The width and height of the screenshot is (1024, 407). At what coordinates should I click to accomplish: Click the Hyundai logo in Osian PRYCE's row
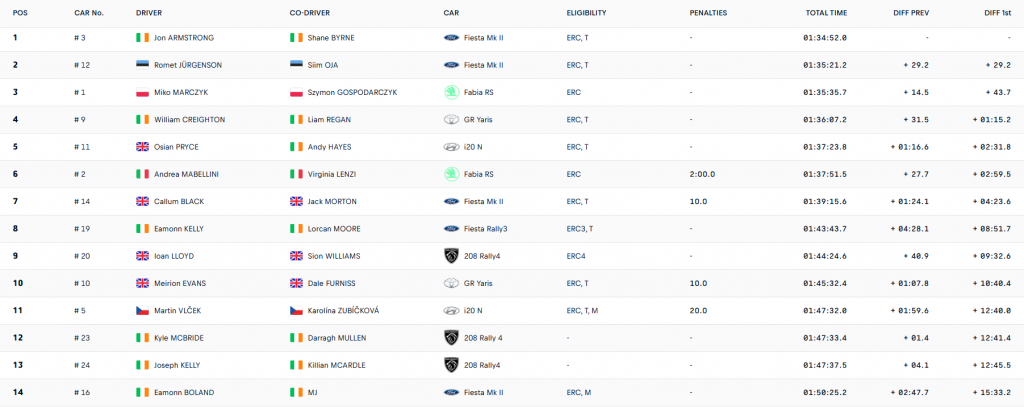pyautogui.click(x=451, y=147)
